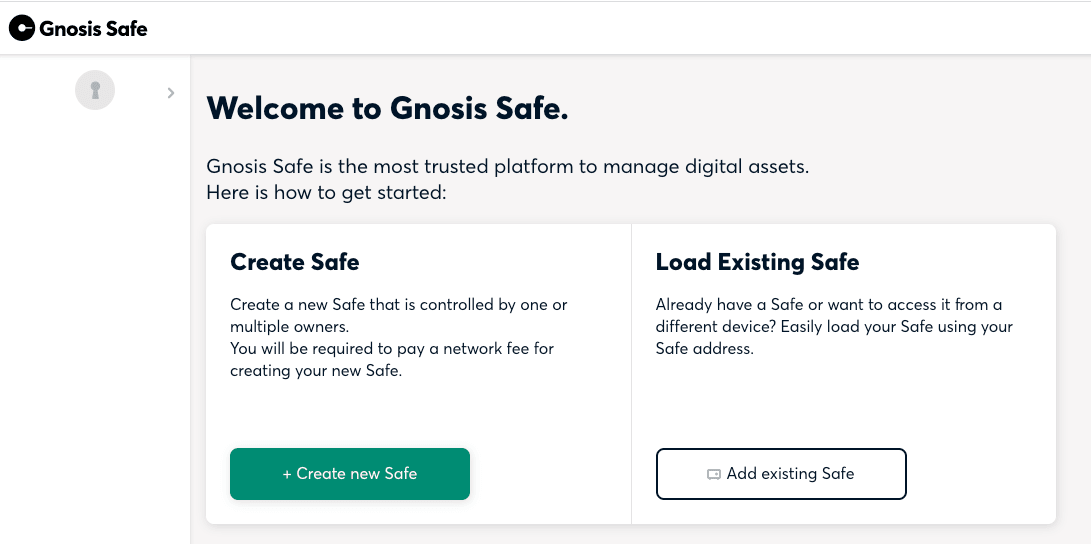Click the blank area of the top header bar
Viewport: 1091px width, 544px height.
click(612, 28)
